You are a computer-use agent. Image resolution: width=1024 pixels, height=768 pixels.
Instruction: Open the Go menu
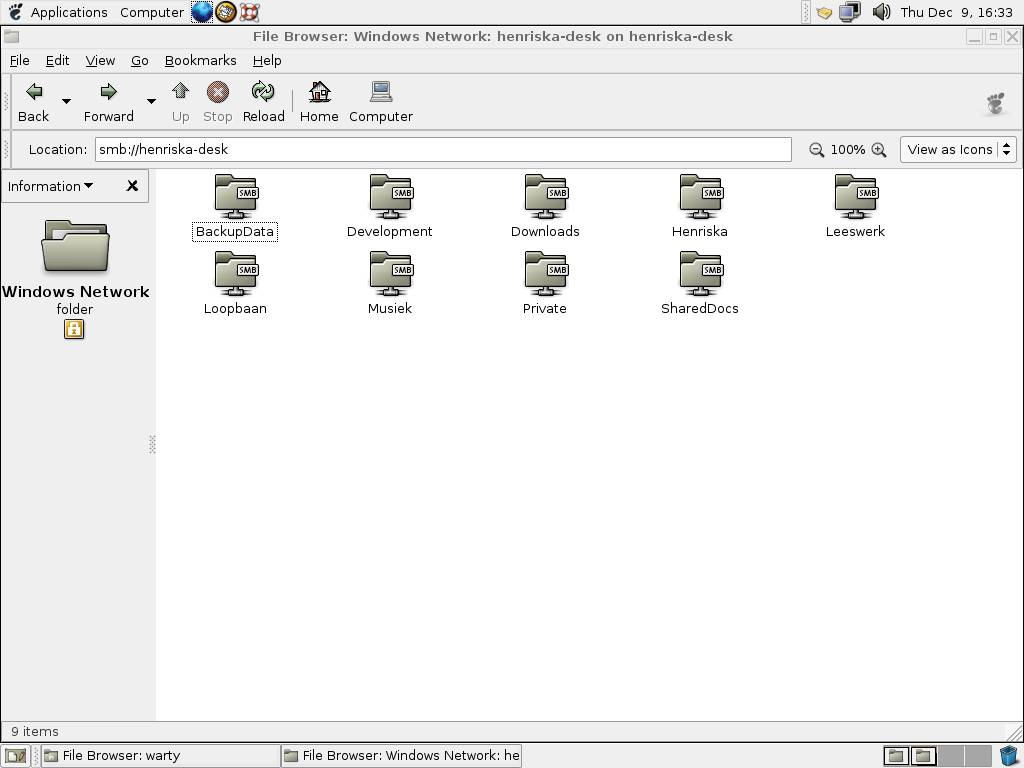tap(139, 60)
